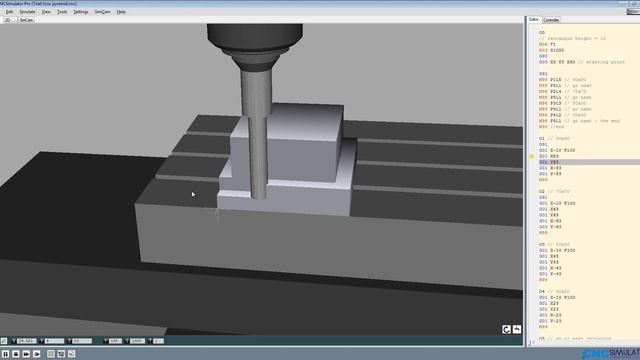The width and height of the screenshot is (640, 360).
Task: Click the 'O0' program start line
Action: pos(542,33)
